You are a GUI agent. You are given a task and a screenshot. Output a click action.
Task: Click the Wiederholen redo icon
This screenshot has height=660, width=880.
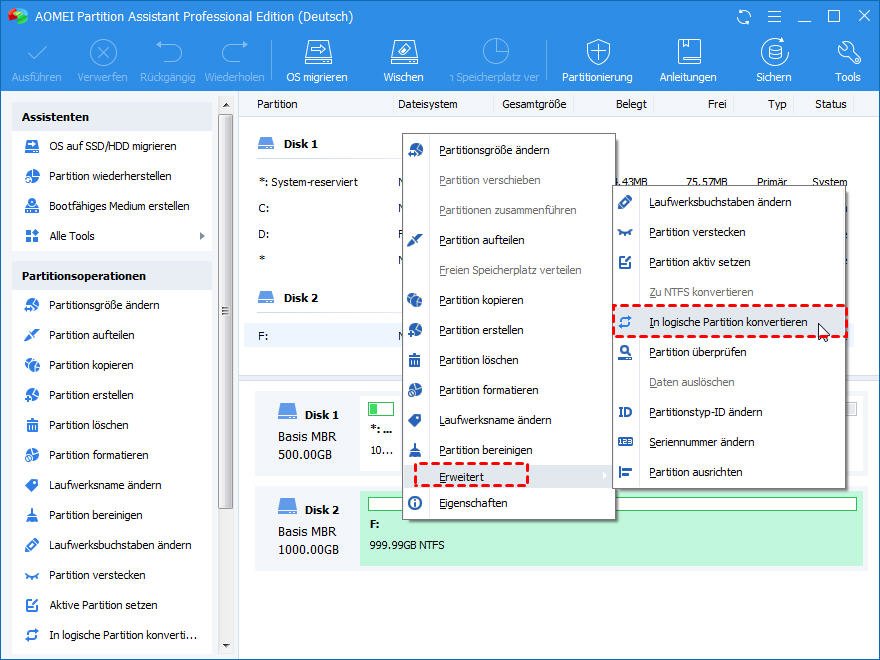click(234, 53)
